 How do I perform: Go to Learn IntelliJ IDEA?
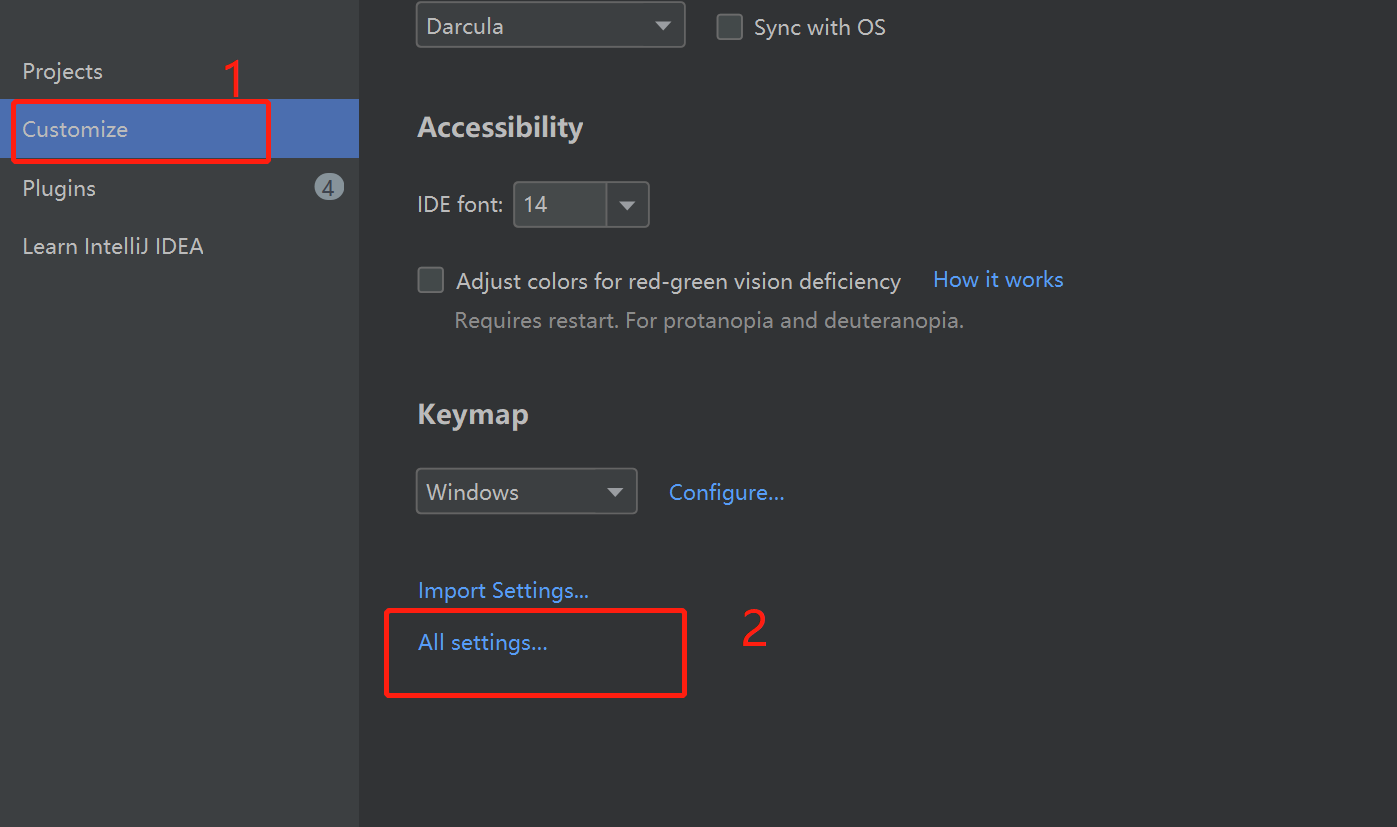pos(113,246)
